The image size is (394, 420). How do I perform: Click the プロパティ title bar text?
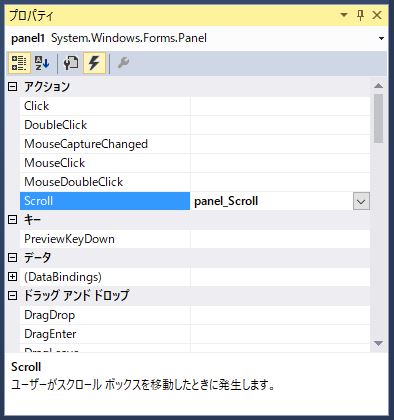tap(31, 15)
